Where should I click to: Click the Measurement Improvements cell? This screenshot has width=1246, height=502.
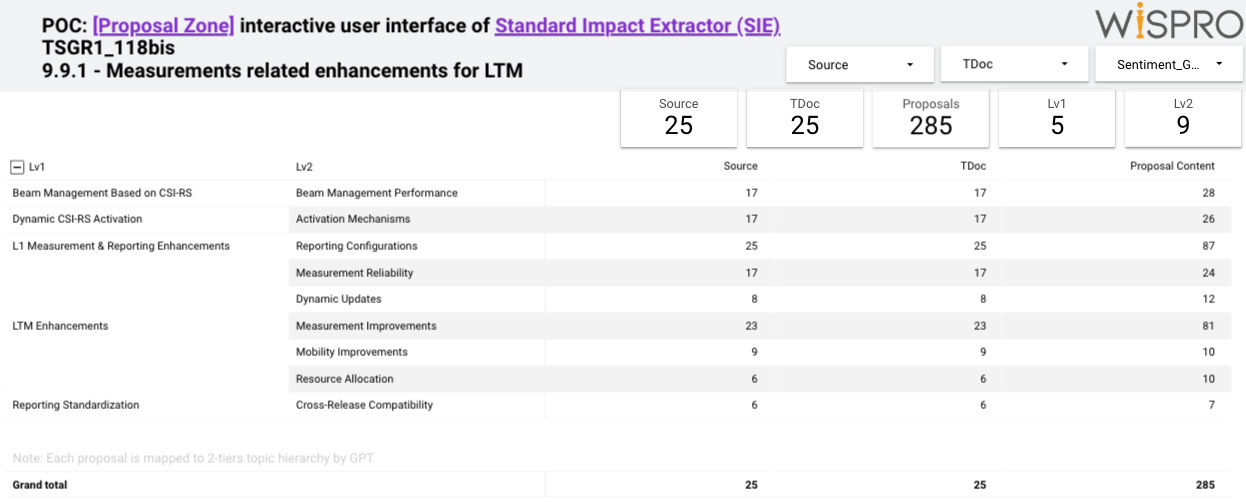point(366,326)
